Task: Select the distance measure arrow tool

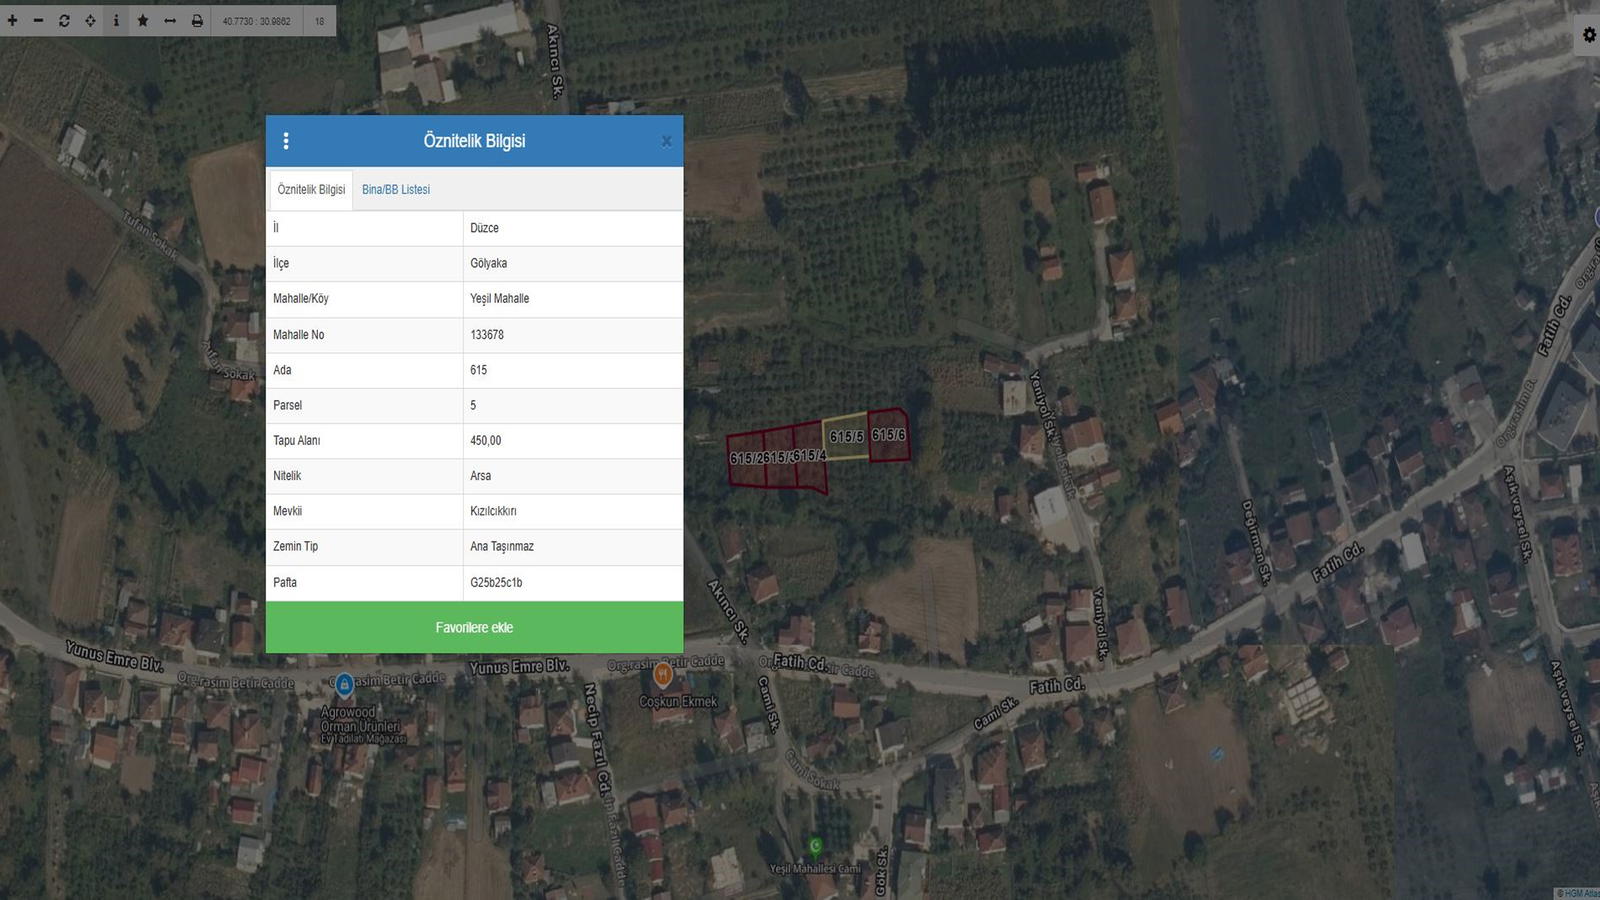Action: pos(170,20)
